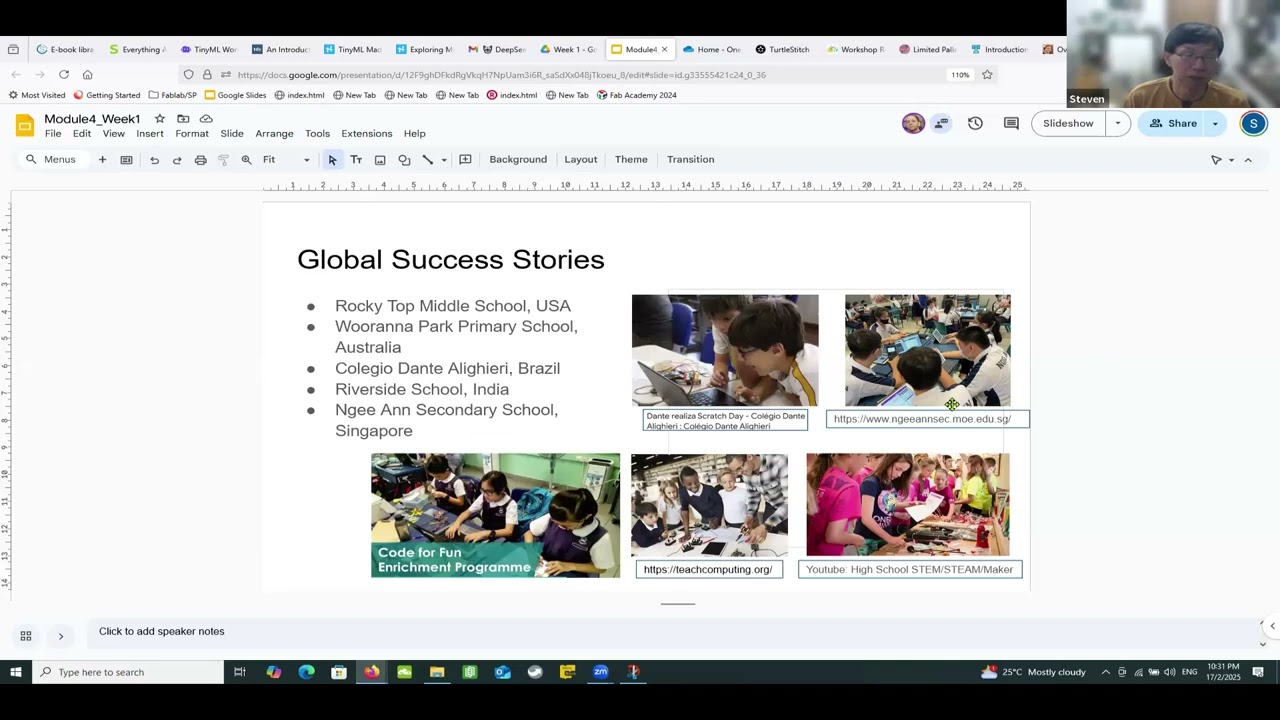Viewport: 1280px width, 720px height.
Task: Click the collaborator avatar photo
Action: (913, 123)
